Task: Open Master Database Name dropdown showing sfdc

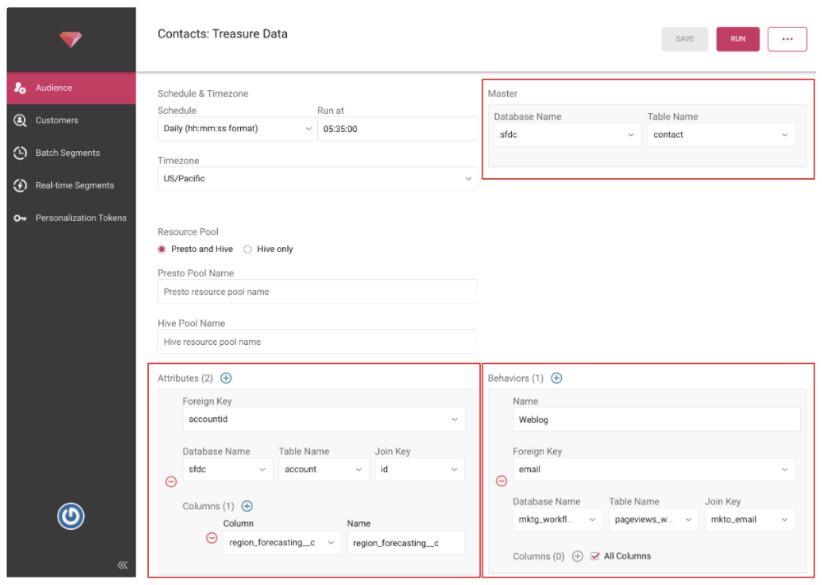Action: coord(565,135)
